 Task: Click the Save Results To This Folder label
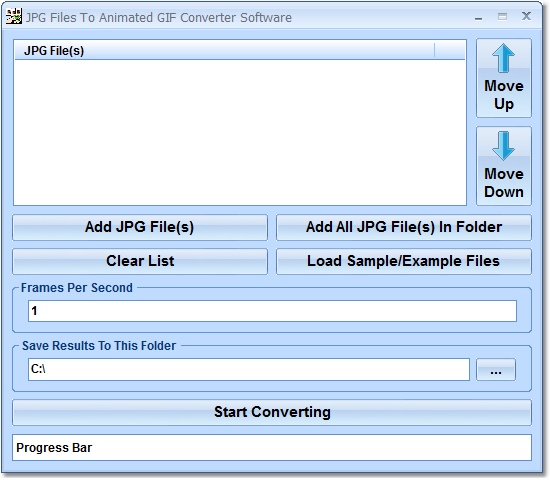click(x=99, y=346)
